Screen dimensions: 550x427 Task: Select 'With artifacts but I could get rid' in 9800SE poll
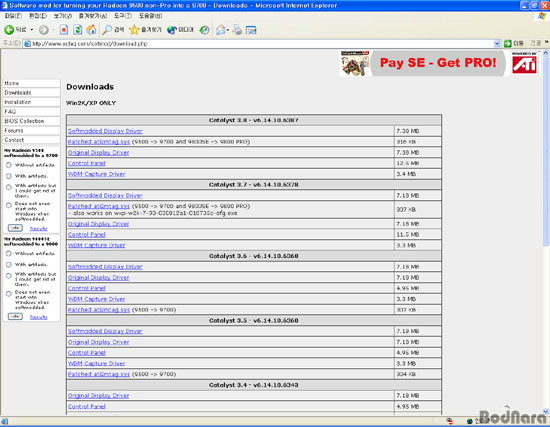[9, 276]
